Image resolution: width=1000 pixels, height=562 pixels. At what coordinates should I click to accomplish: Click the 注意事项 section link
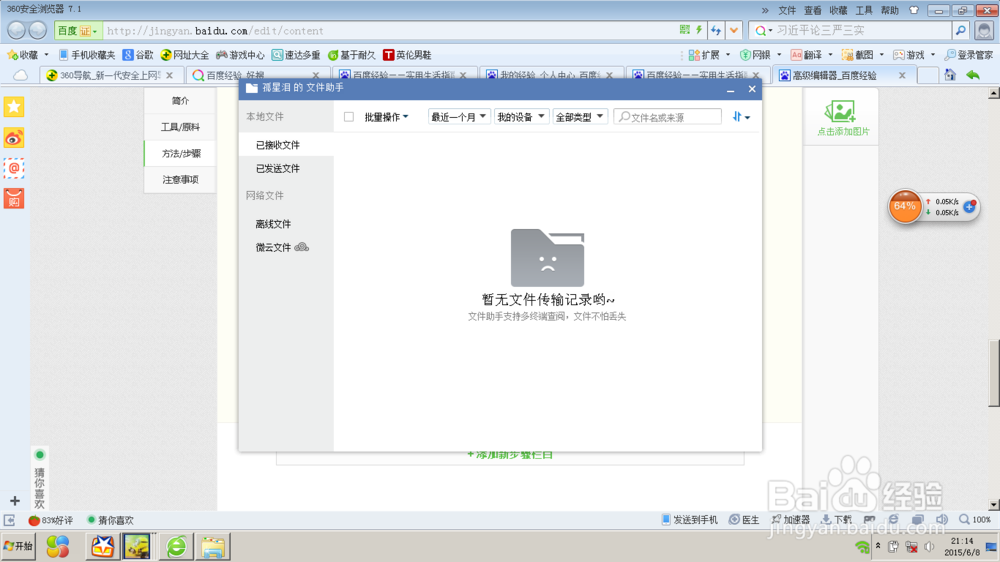coord(180,179)
